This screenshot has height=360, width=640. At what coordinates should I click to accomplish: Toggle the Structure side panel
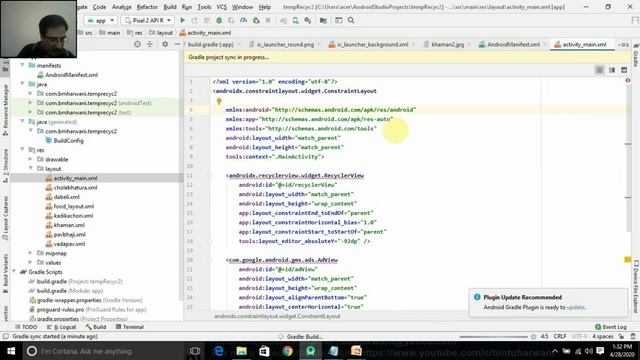pyautogui.click(x=5, y=165)
